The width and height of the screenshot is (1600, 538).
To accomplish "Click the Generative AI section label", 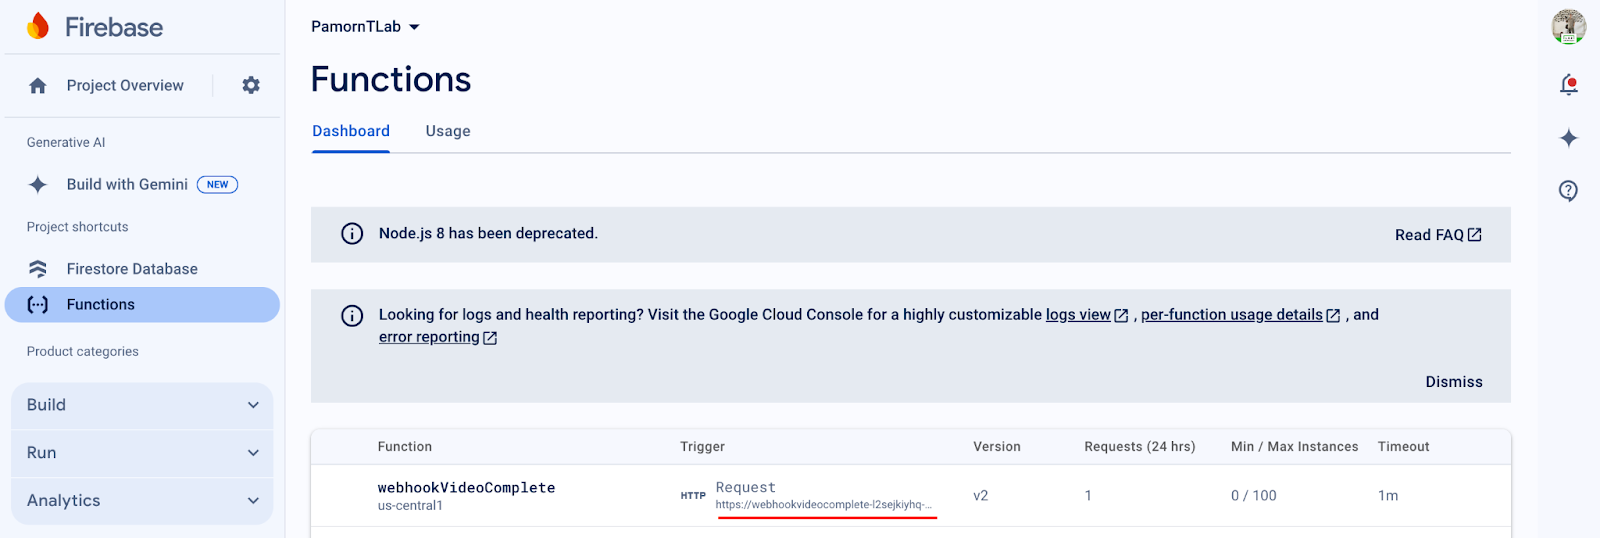I will tap(66, 143).
